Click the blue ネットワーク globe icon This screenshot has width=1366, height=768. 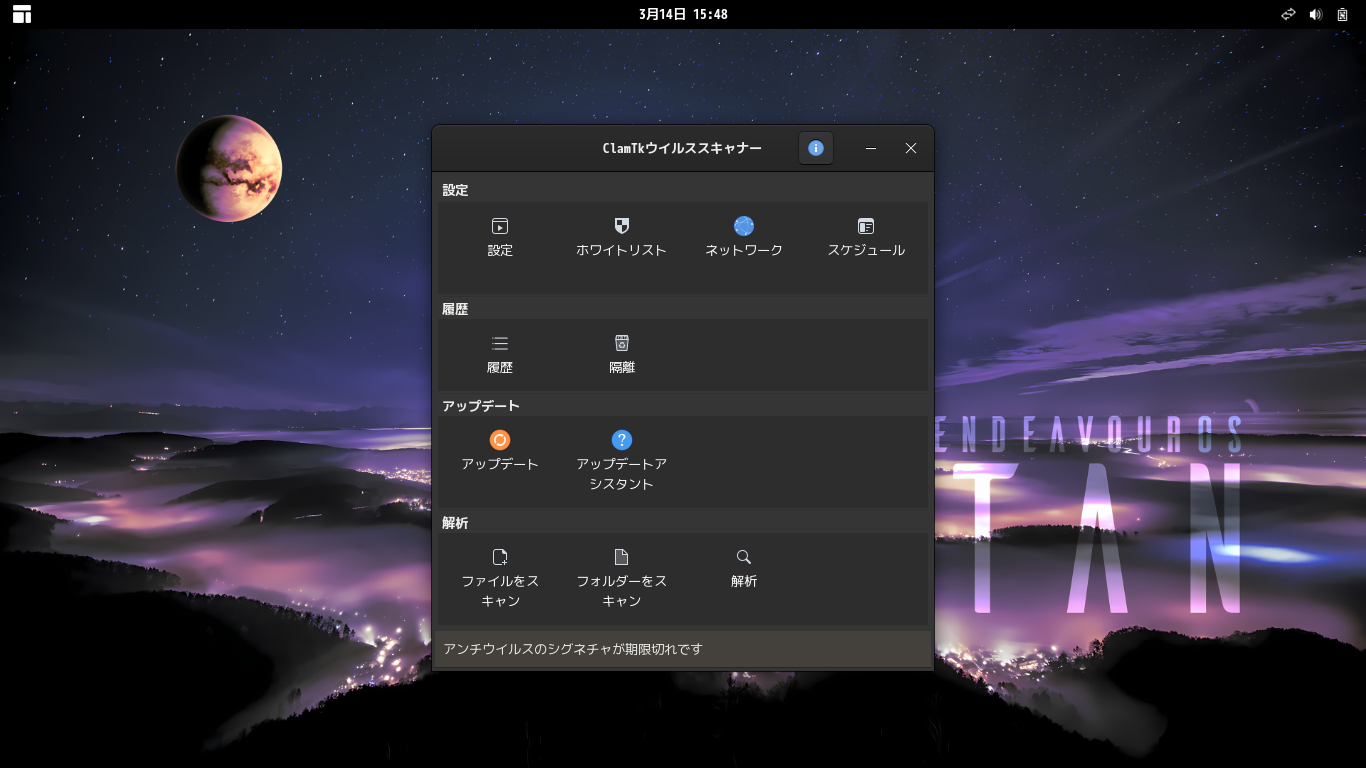click(743, 226)
